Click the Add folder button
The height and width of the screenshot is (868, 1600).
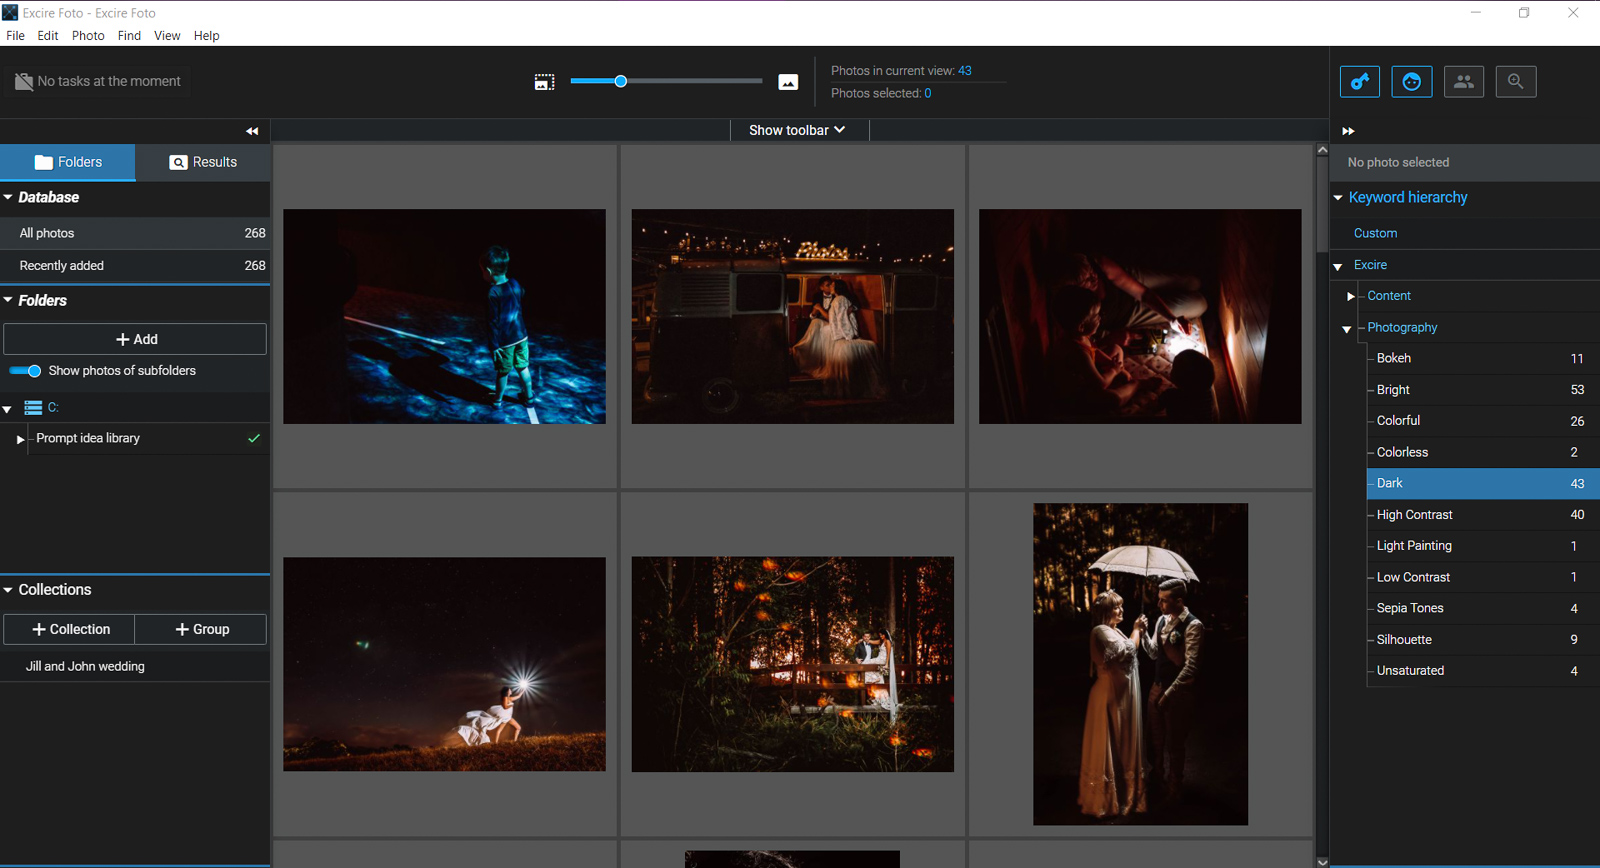pos(135,339)
